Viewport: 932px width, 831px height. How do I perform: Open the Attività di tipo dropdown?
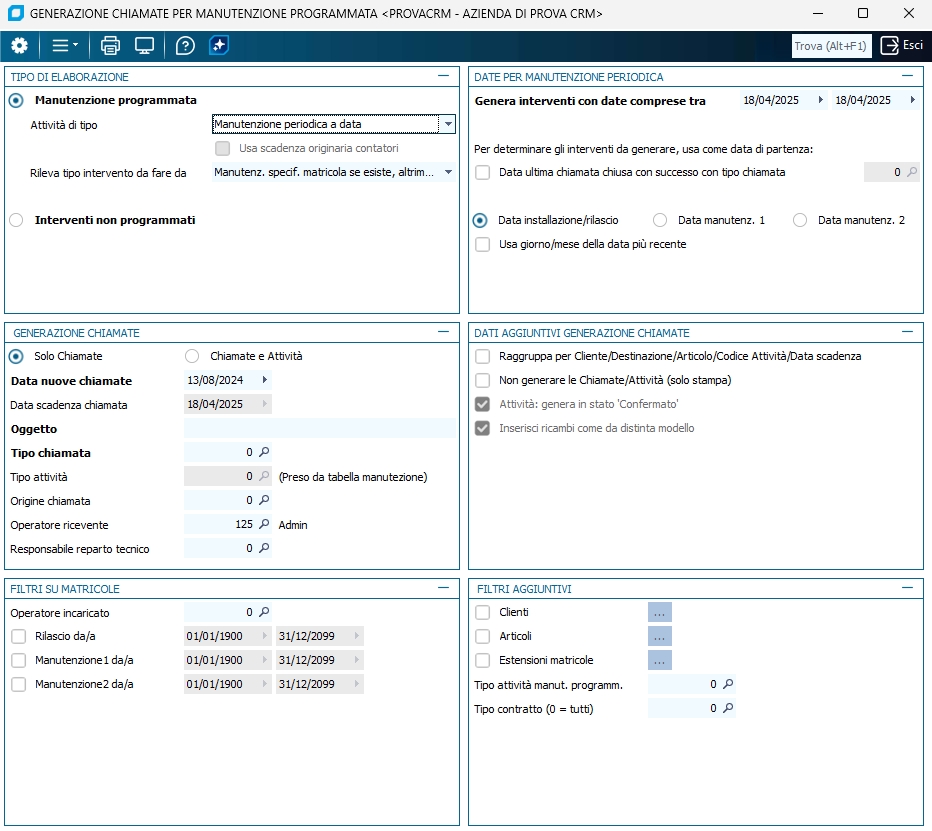click(448, 125)
